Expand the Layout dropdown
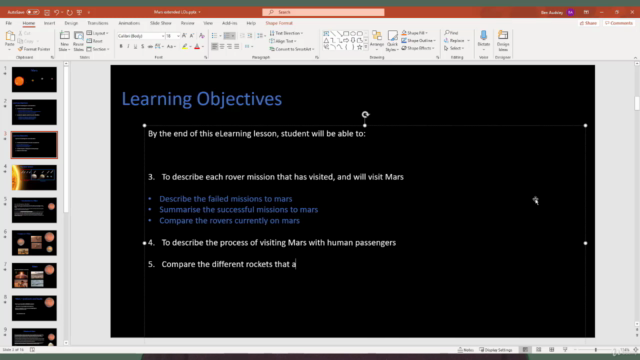Viewport: 640px width, 360px height. pos(98,33)
